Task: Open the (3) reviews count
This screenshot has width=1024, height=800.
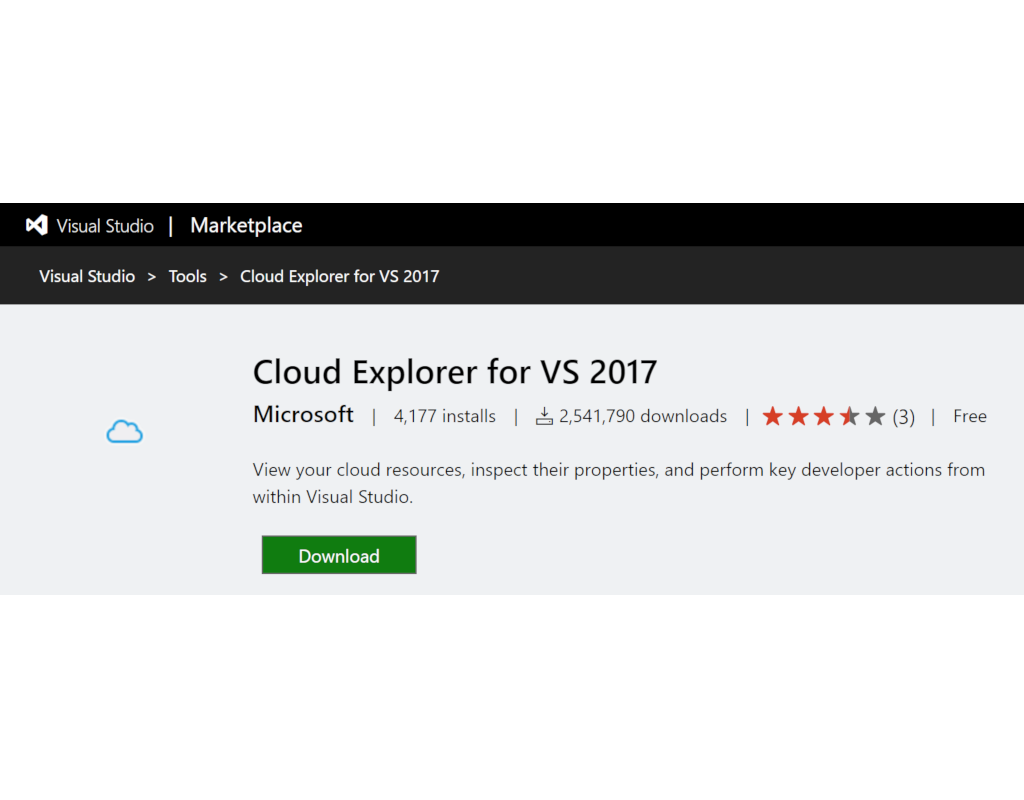Action: [904, 417]
